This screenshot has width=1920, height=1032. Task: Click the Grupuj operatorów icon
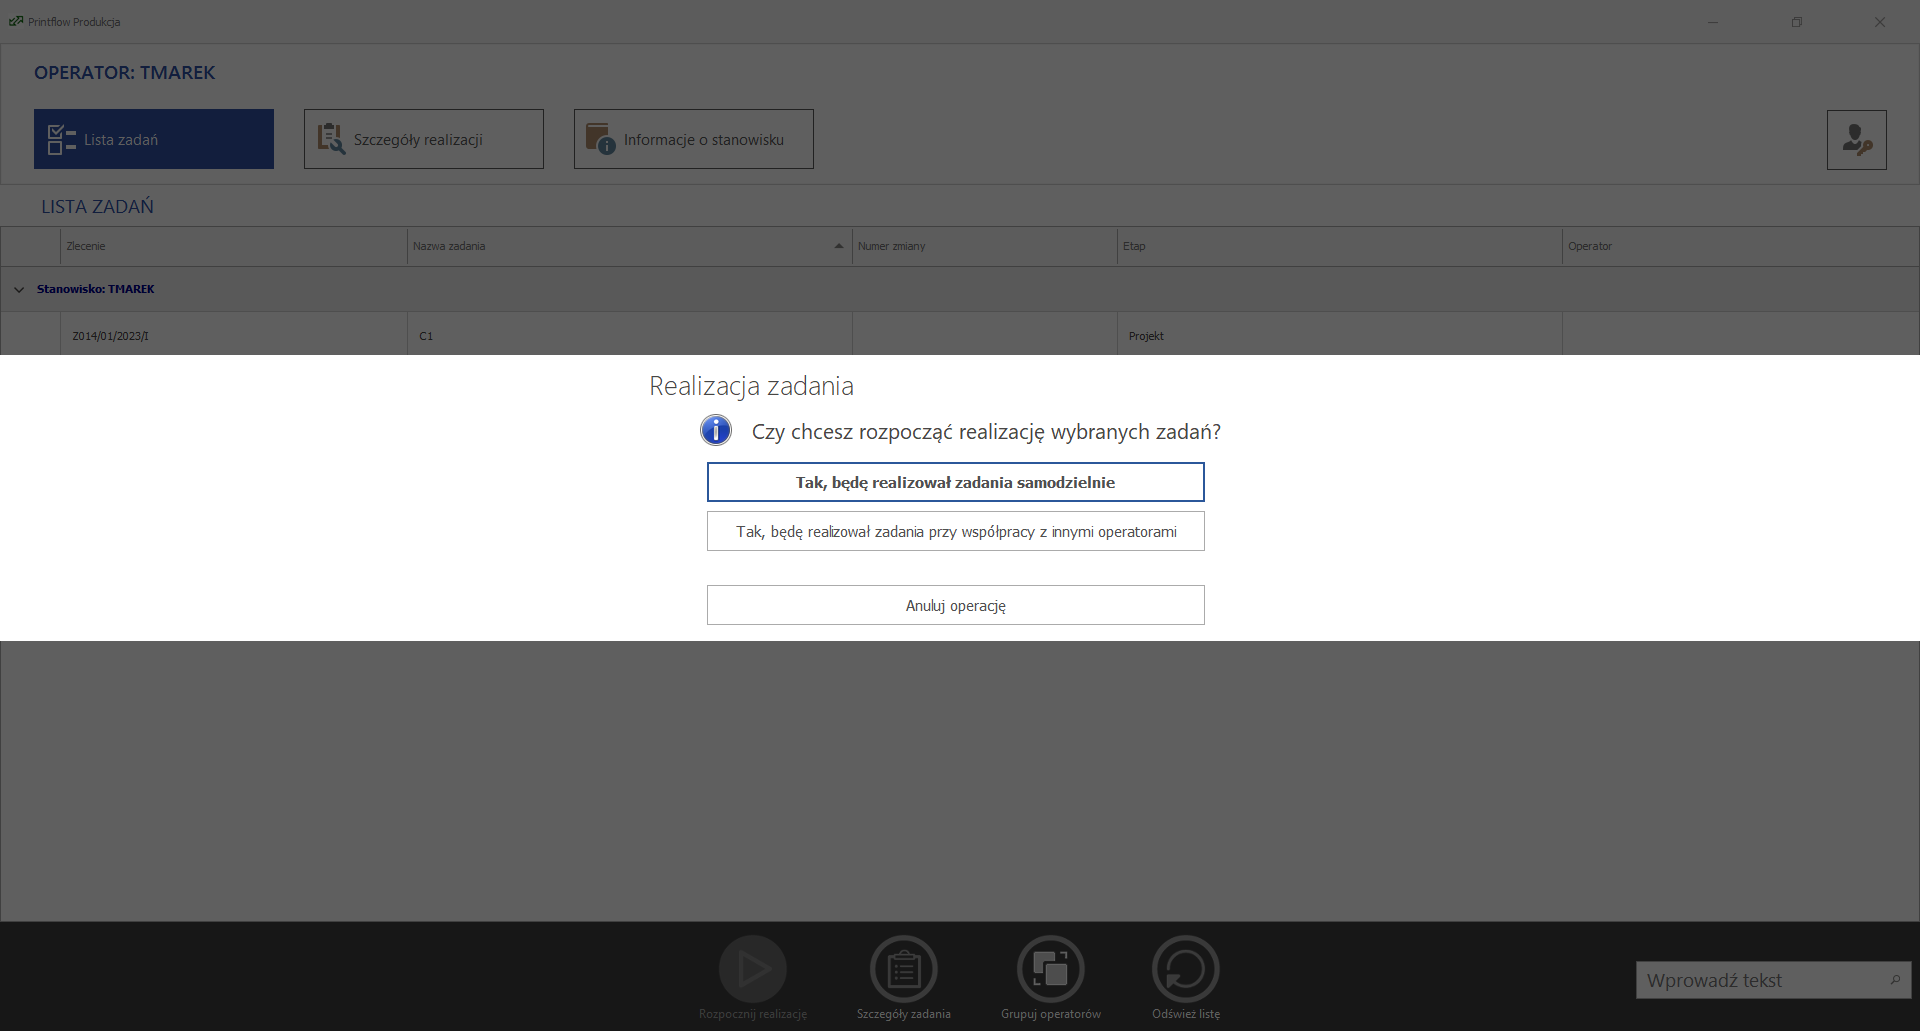click(1050, 969)
